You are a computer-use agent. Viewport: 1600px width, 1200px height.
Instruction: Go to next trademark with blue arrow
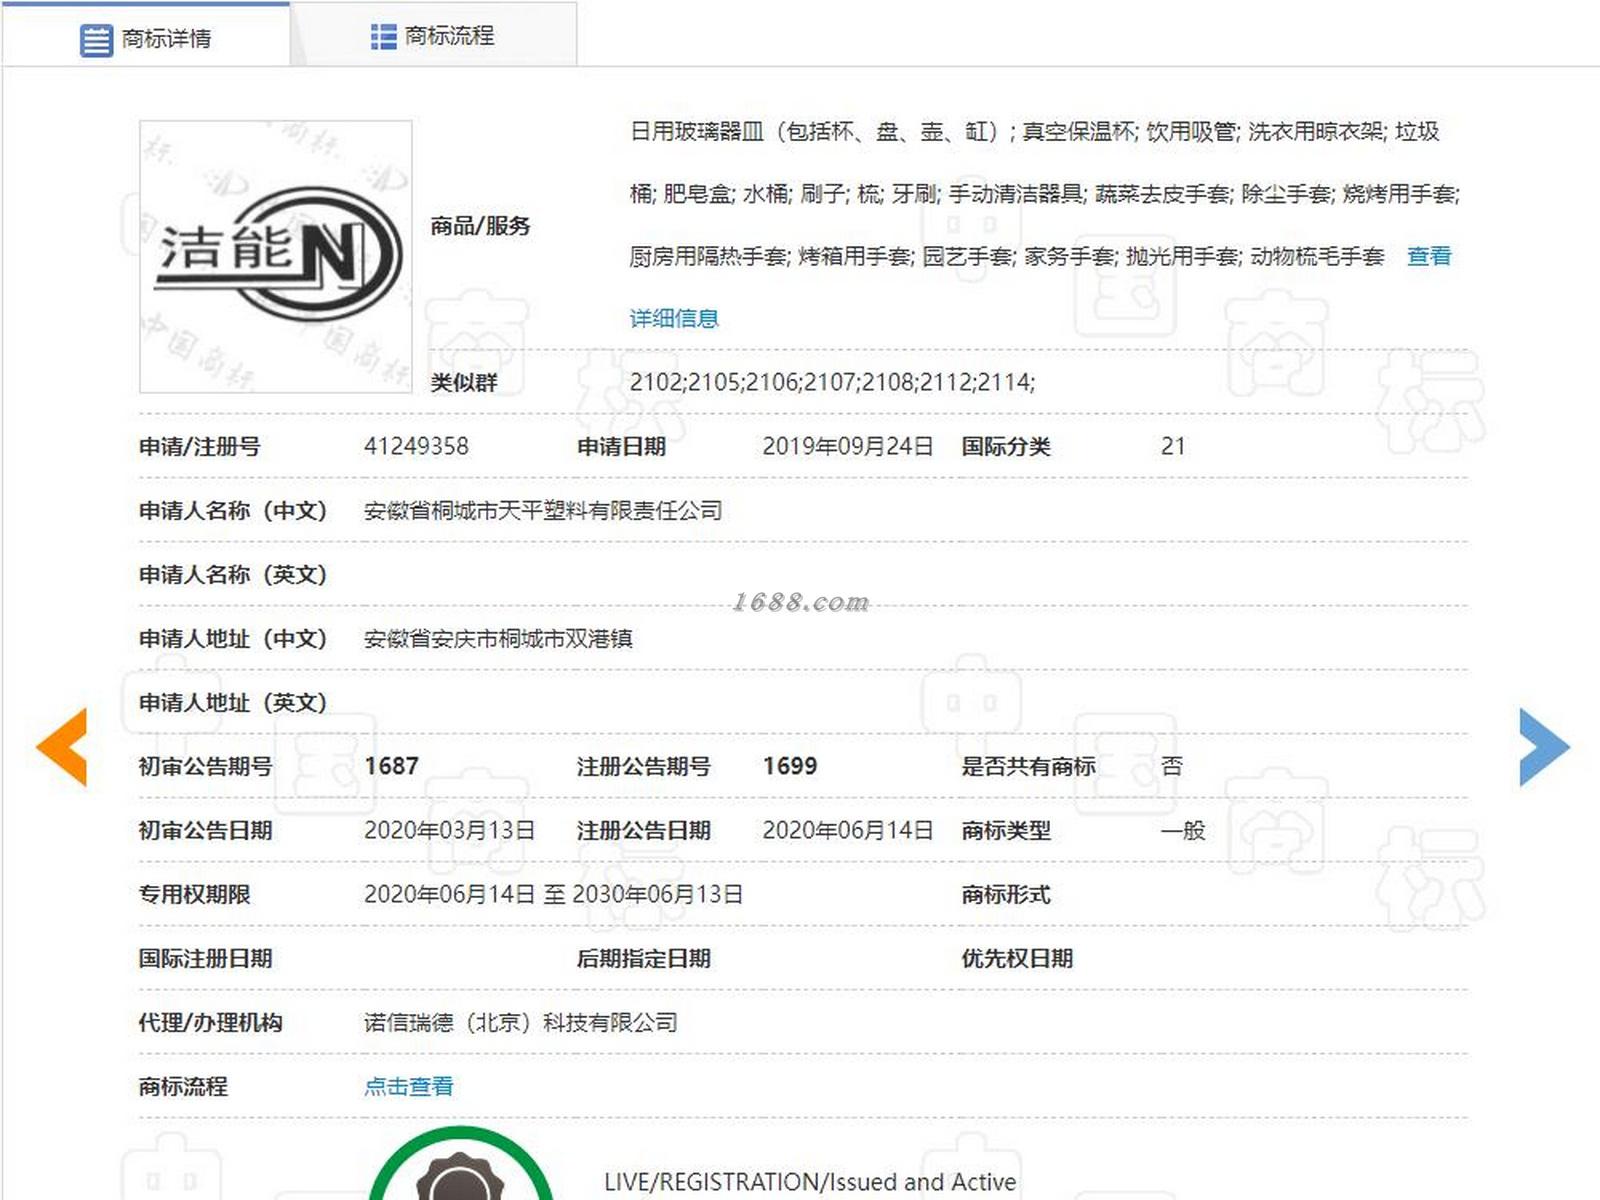[x=1544, y=747]
